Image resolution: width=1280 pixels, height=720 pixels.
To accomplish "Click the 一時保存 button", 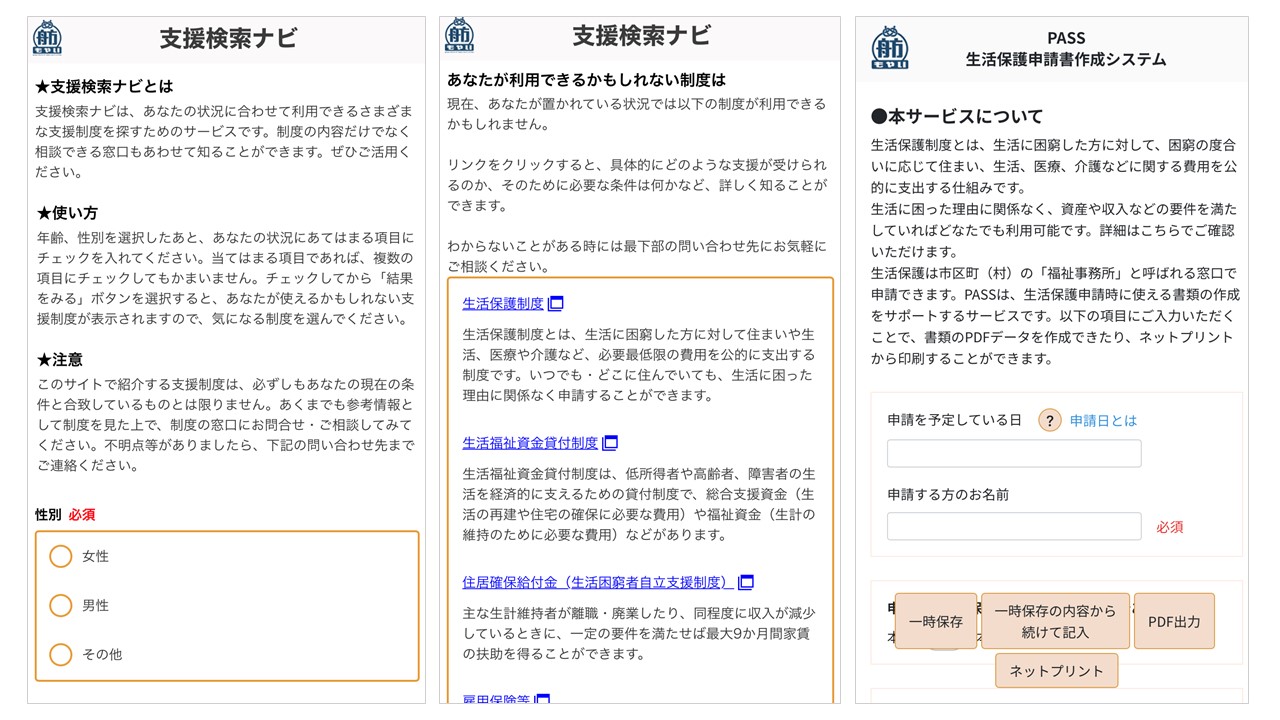I will point(936,621).
